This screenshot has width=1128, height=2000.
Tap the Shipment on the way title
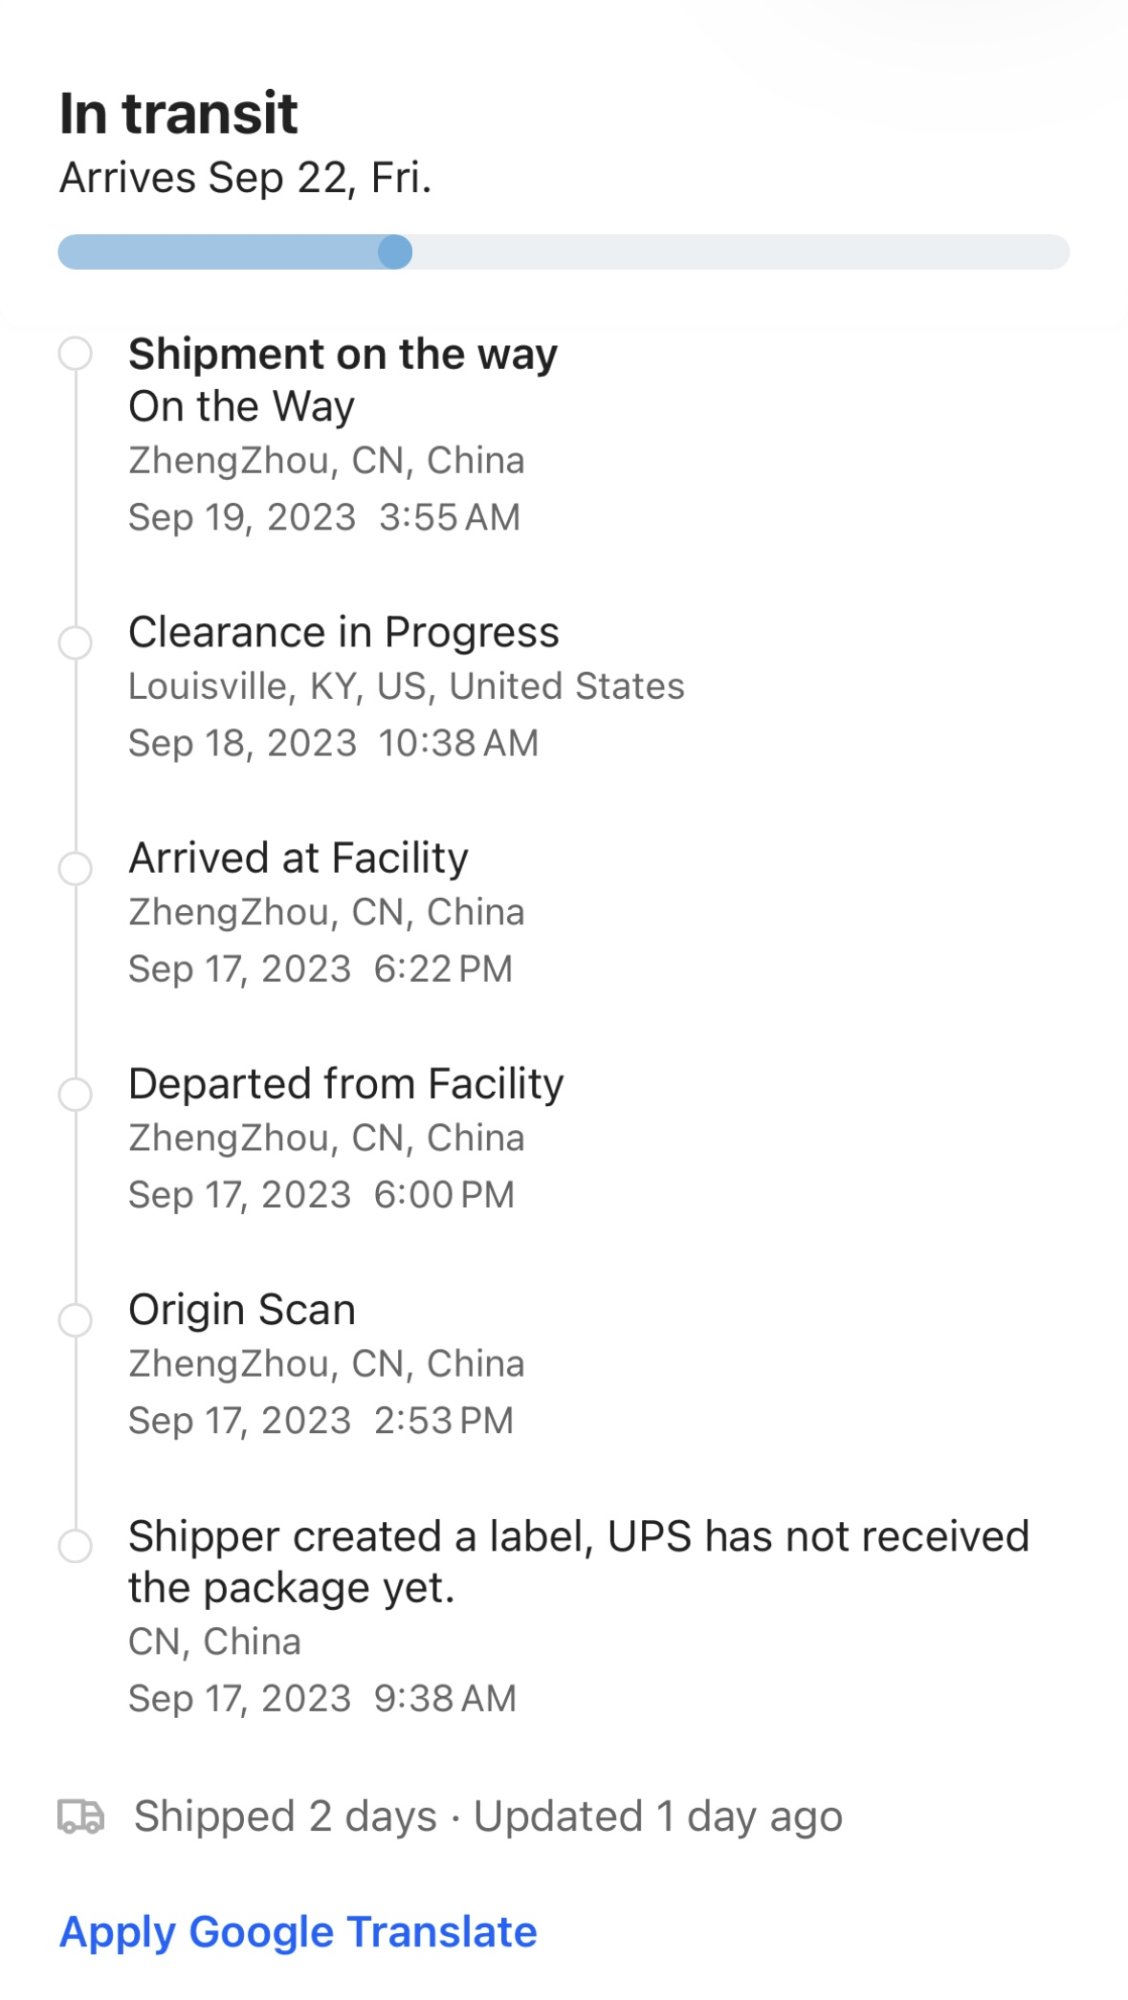343,354
